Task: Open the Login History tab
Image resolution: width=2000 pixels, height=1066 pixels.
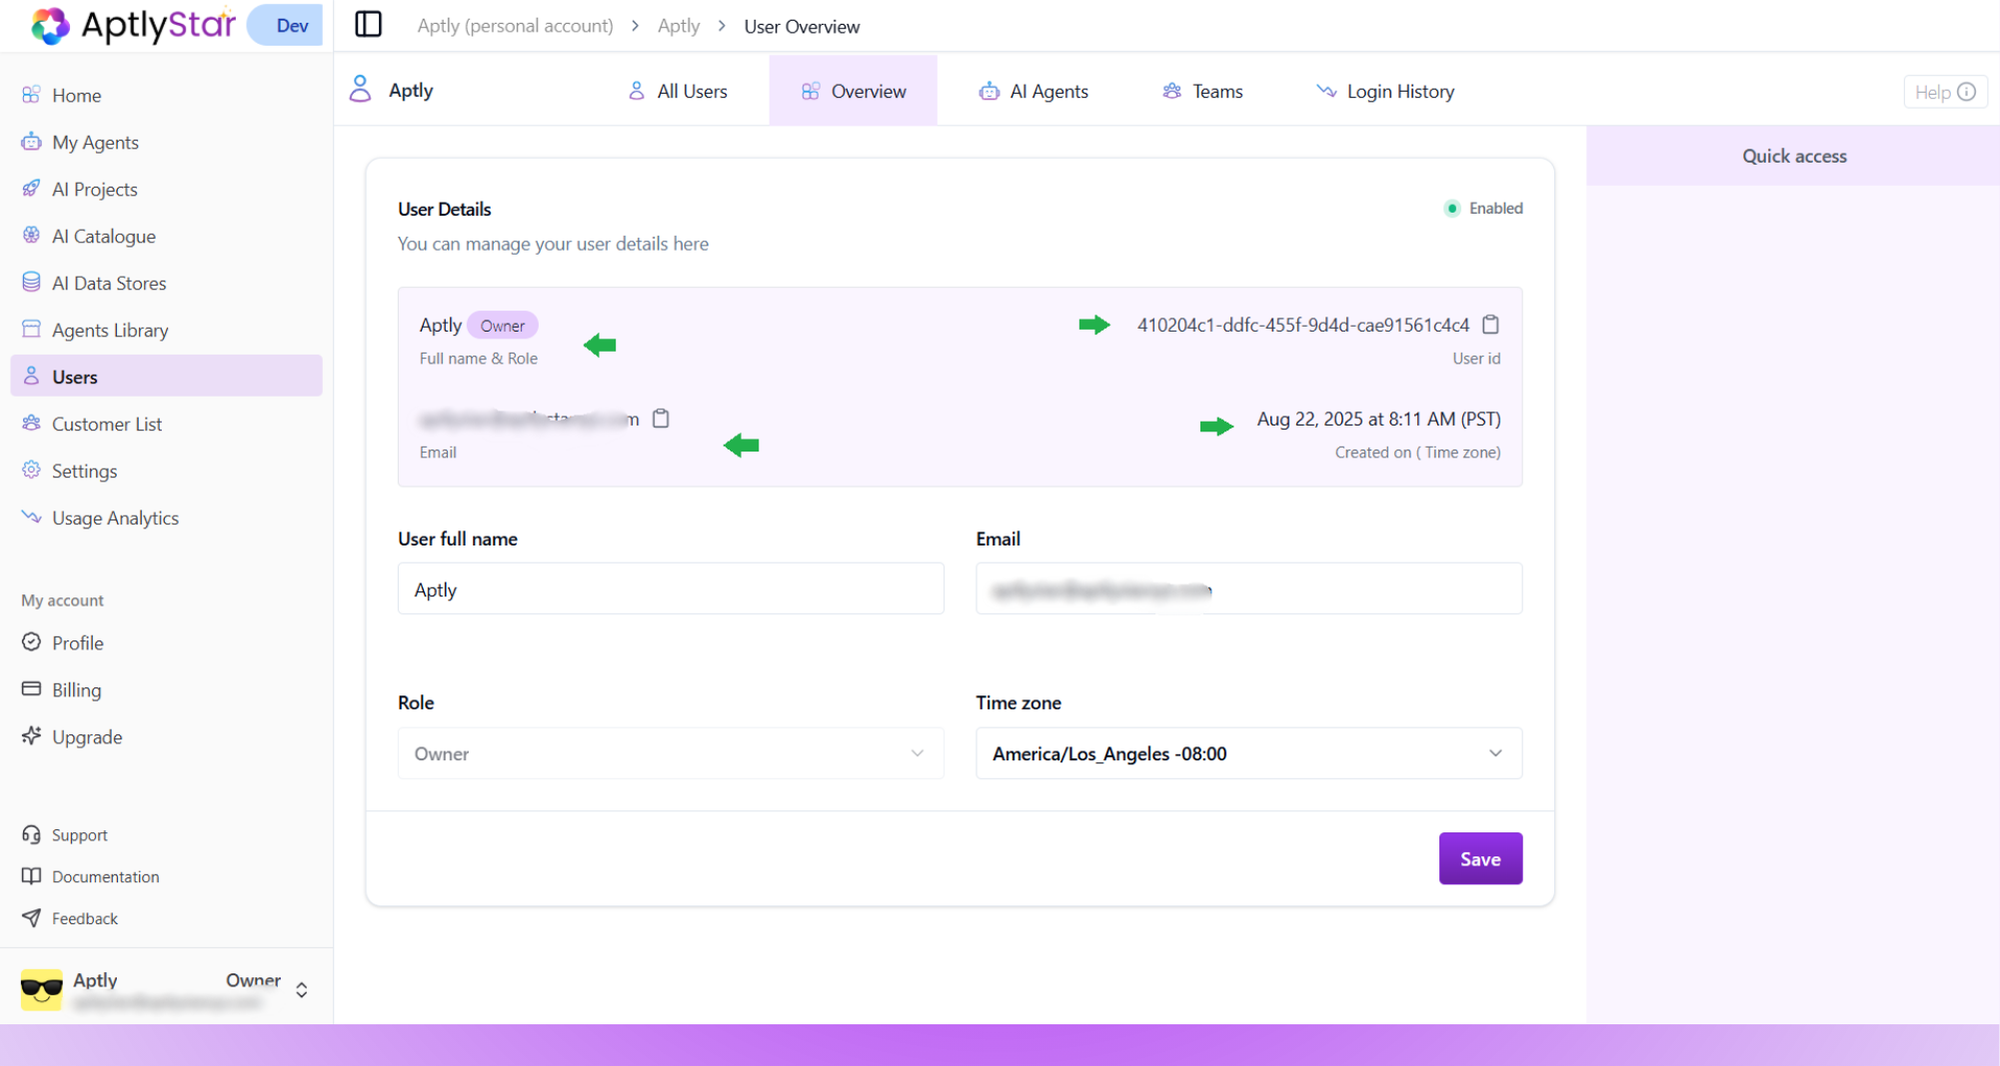Action: tap(1385, 91)
